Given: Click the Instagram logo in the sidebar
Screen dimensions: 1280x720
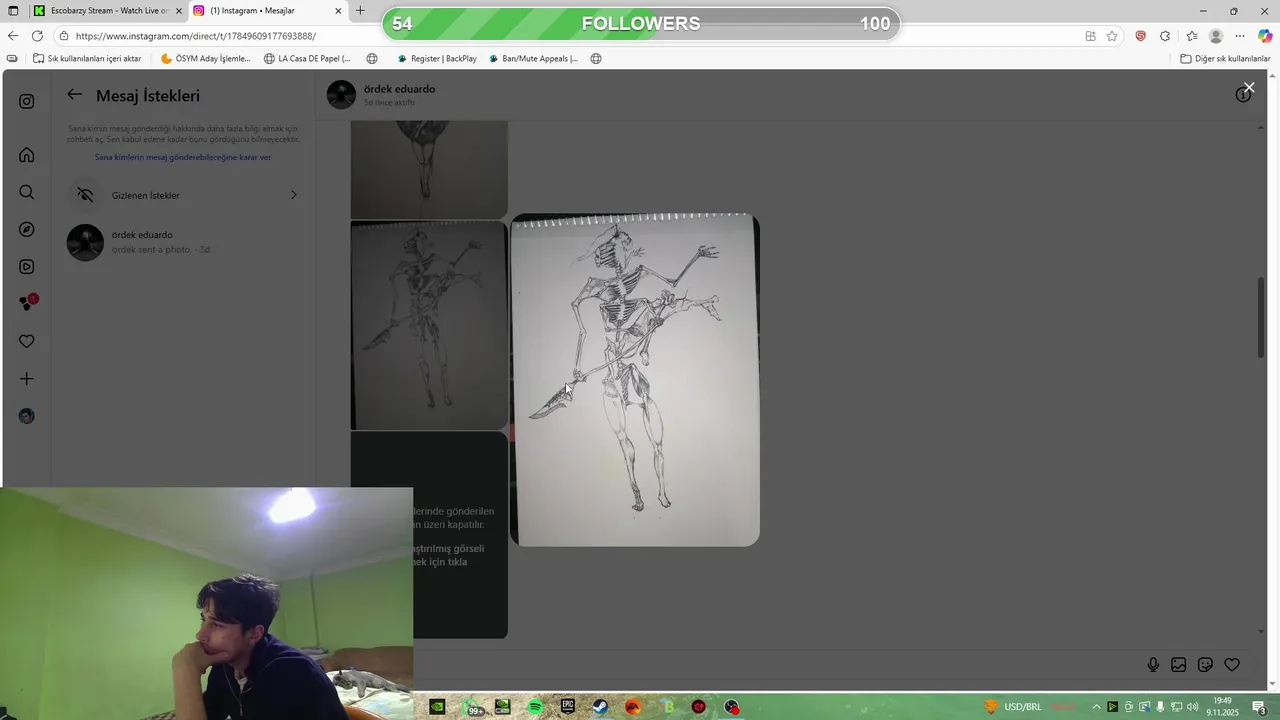Looking at the screenshot, I should click(x=27, y=101).
